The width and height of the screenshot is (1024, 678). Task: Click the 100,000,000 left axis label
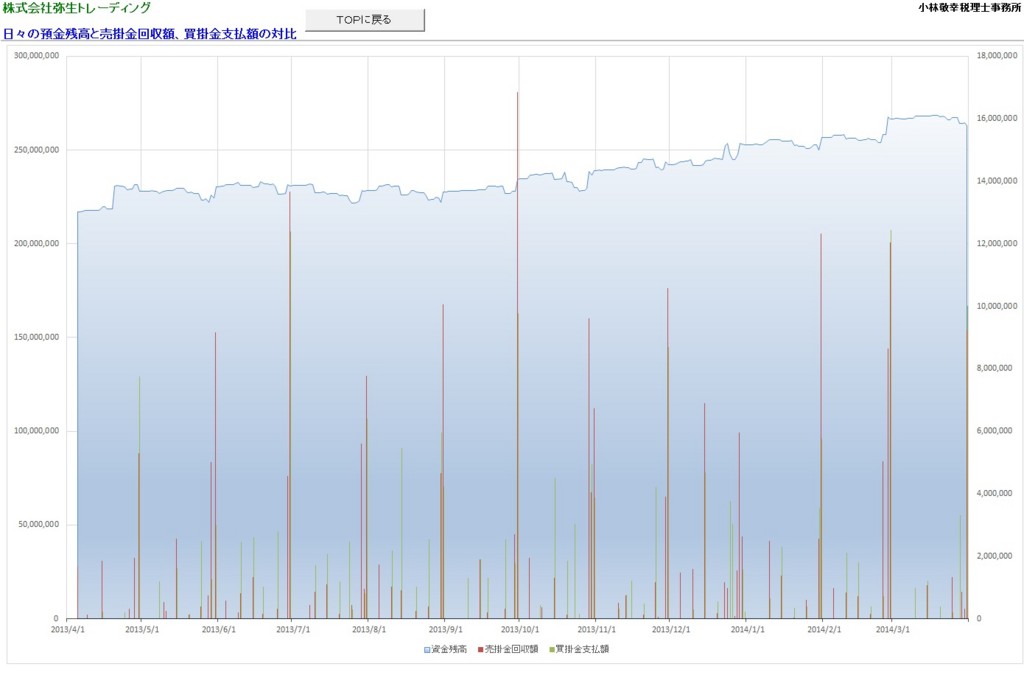(37, 431)
